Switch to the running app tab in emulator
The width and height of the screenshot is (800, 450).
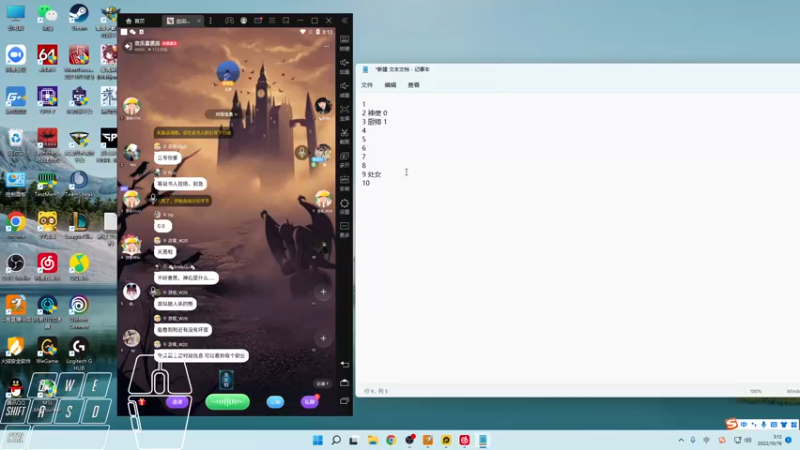(x=182, y=21)
